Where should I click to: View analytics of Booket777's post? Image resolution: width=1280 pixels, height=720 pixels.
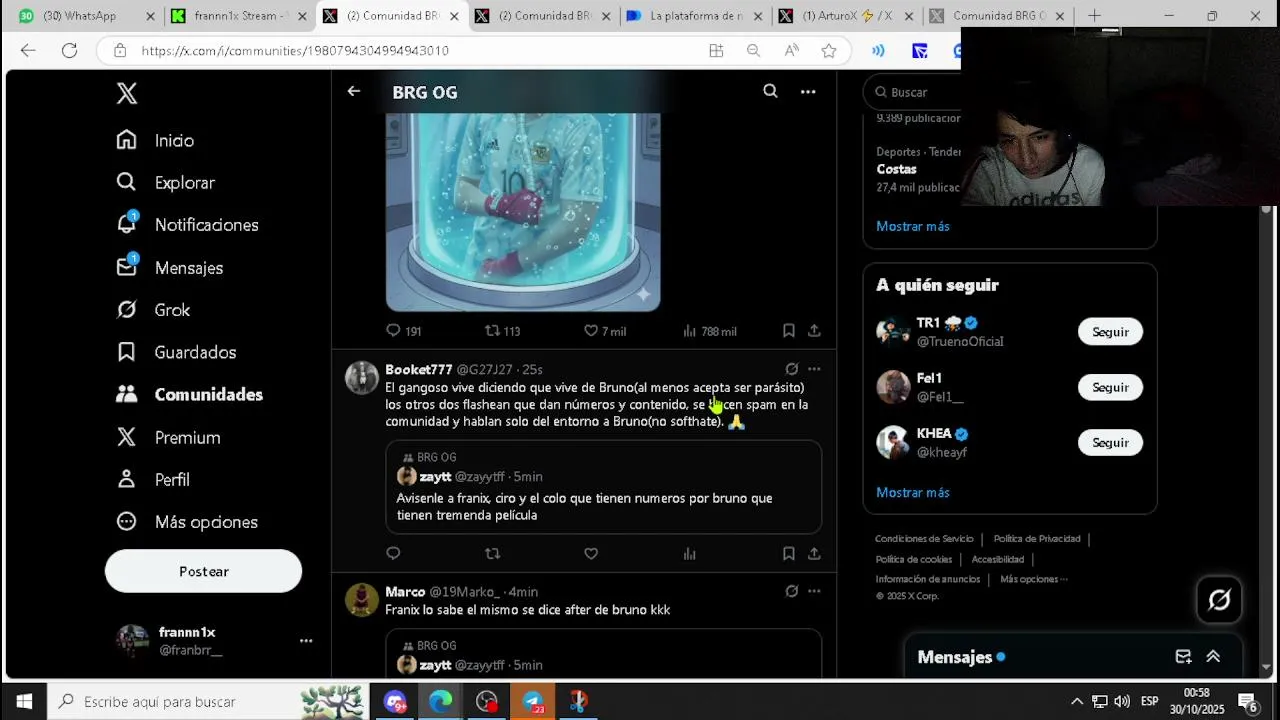[689, 553]
